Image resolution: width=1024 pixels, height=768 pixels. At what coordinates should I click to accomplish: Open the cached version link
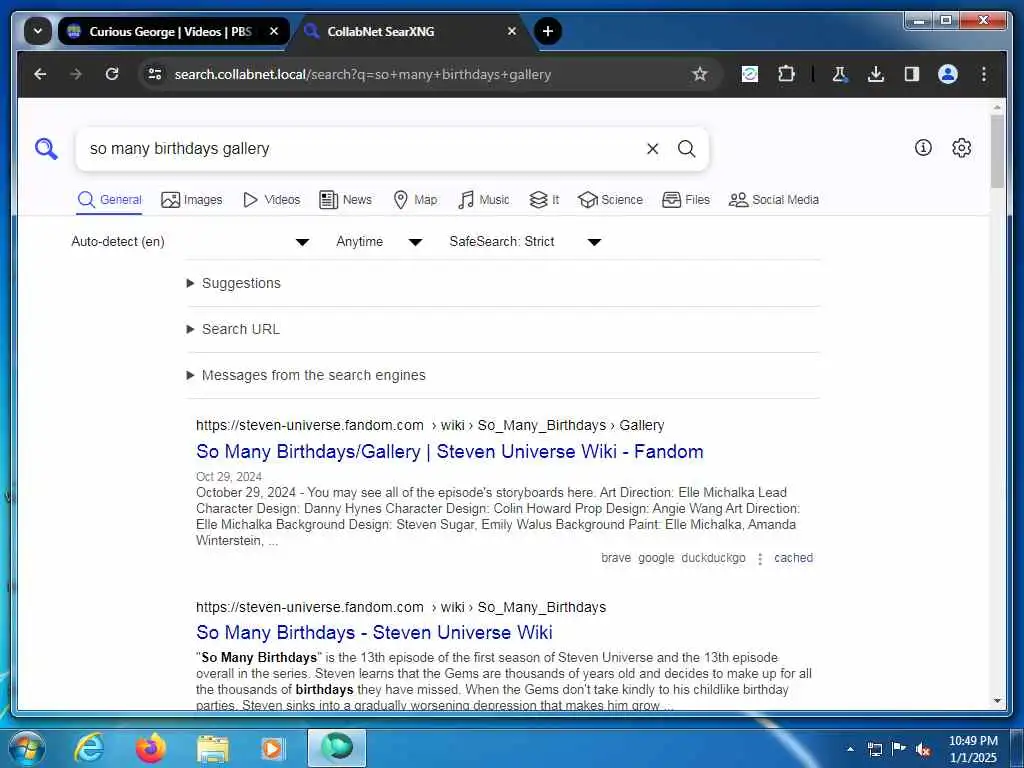click(x=793, y=558)
